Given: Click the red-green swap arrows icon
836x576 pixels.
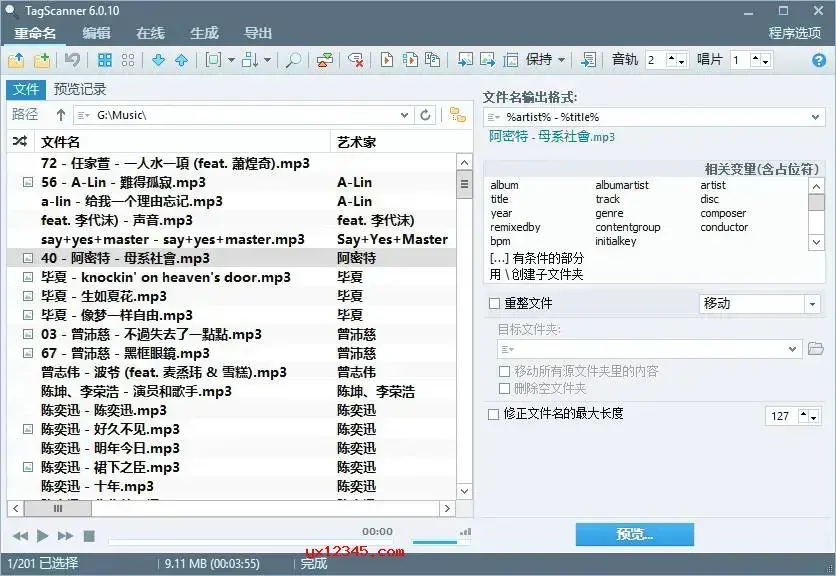Looking at the screenshot, I should [x=324, y=60].
